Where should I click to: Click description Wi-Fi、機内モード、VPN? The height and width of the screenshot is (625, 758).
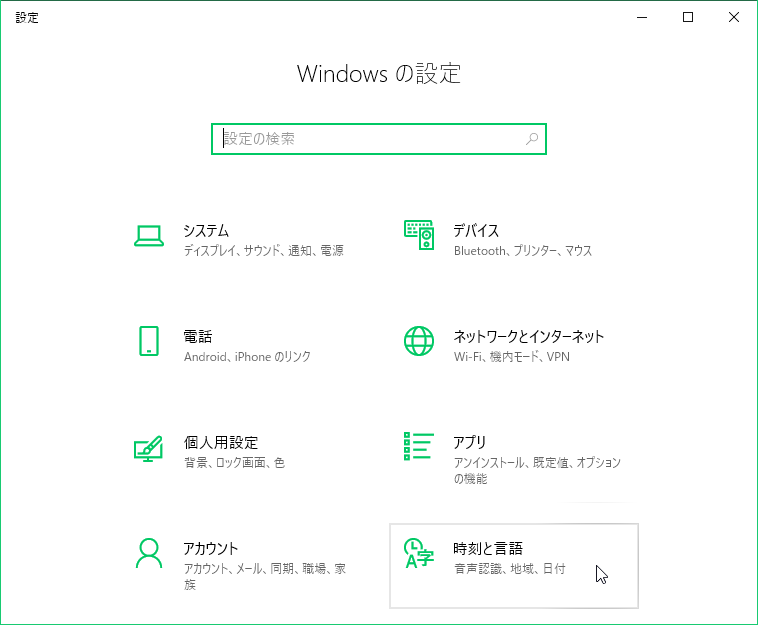pos(511,357)
